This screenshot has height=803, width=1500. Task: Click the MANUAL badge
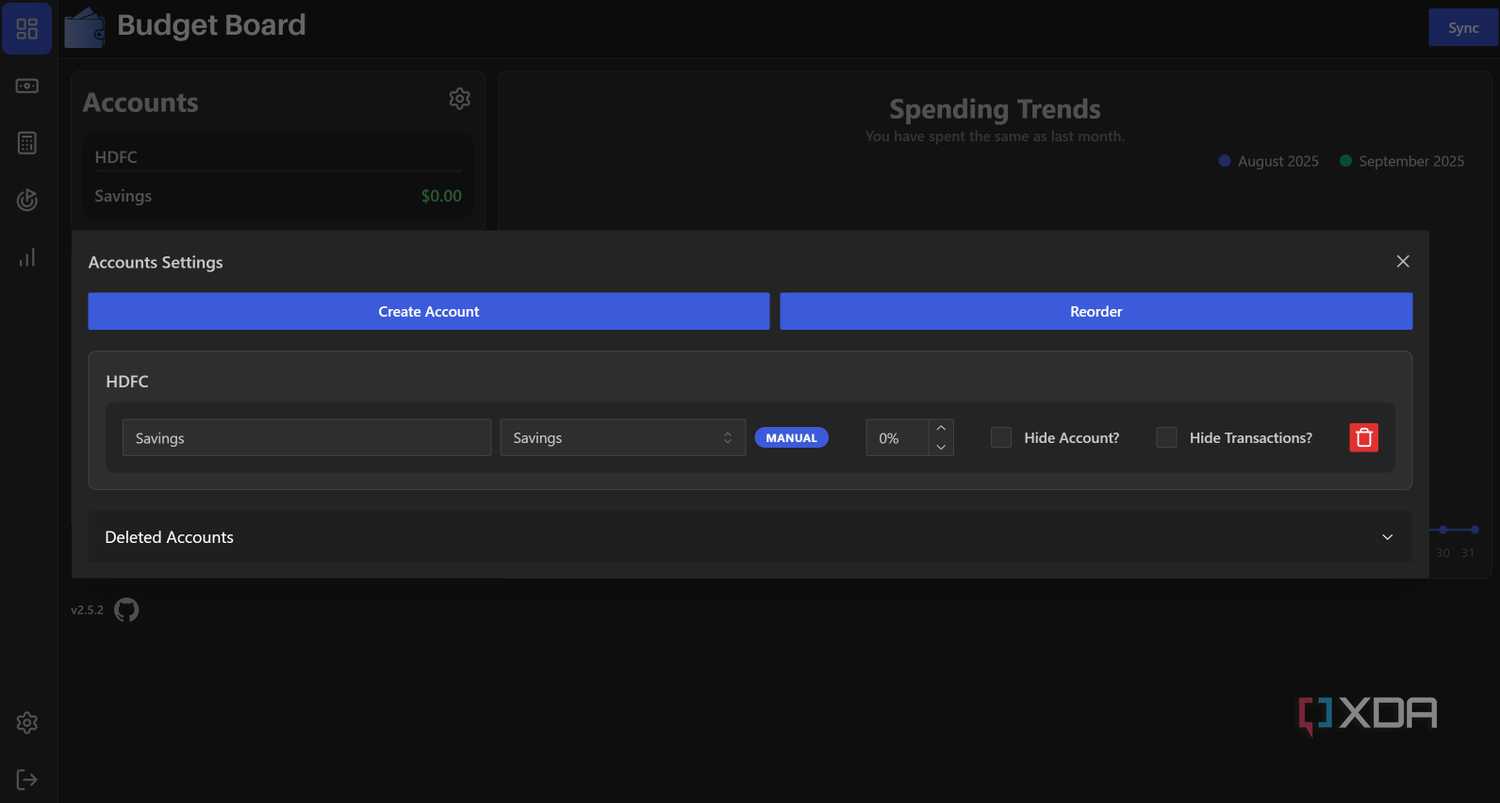791,437
